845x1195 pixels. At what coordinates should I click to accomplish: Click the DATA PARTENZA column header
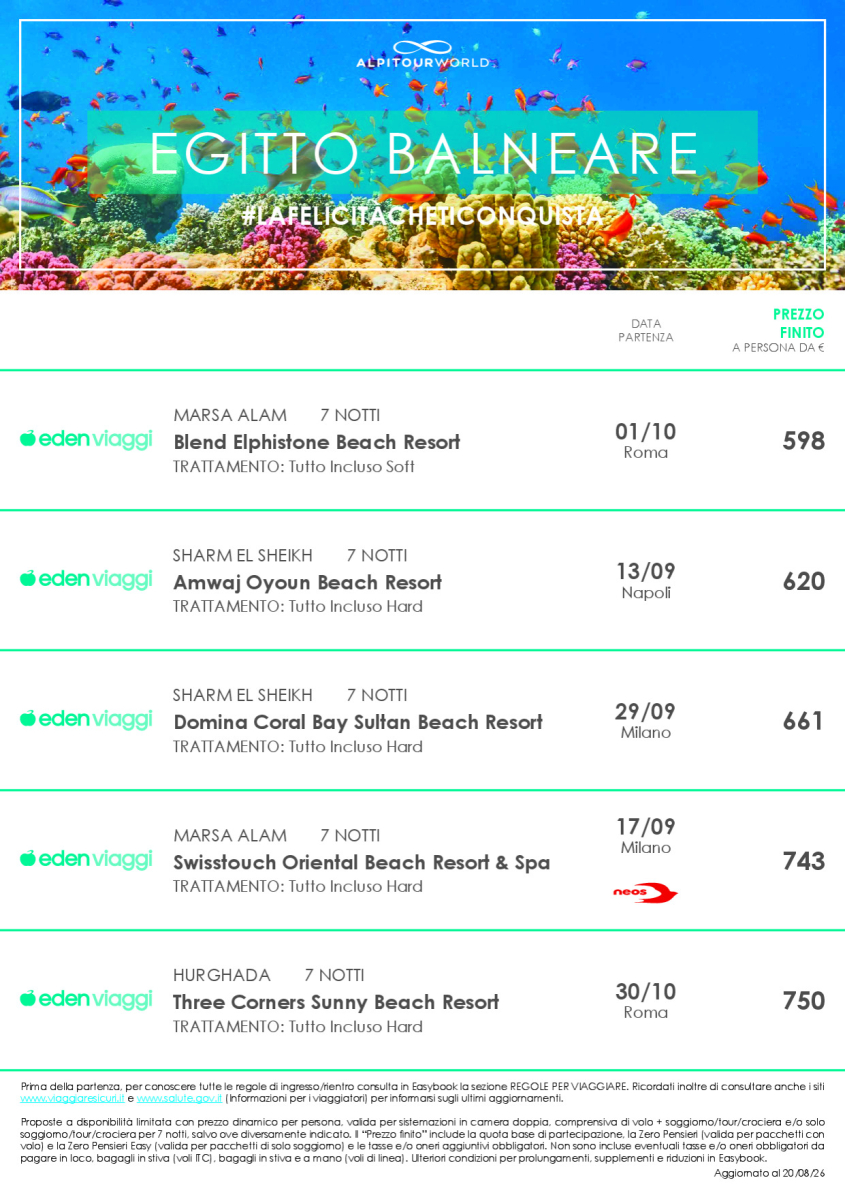click(645, 330)
